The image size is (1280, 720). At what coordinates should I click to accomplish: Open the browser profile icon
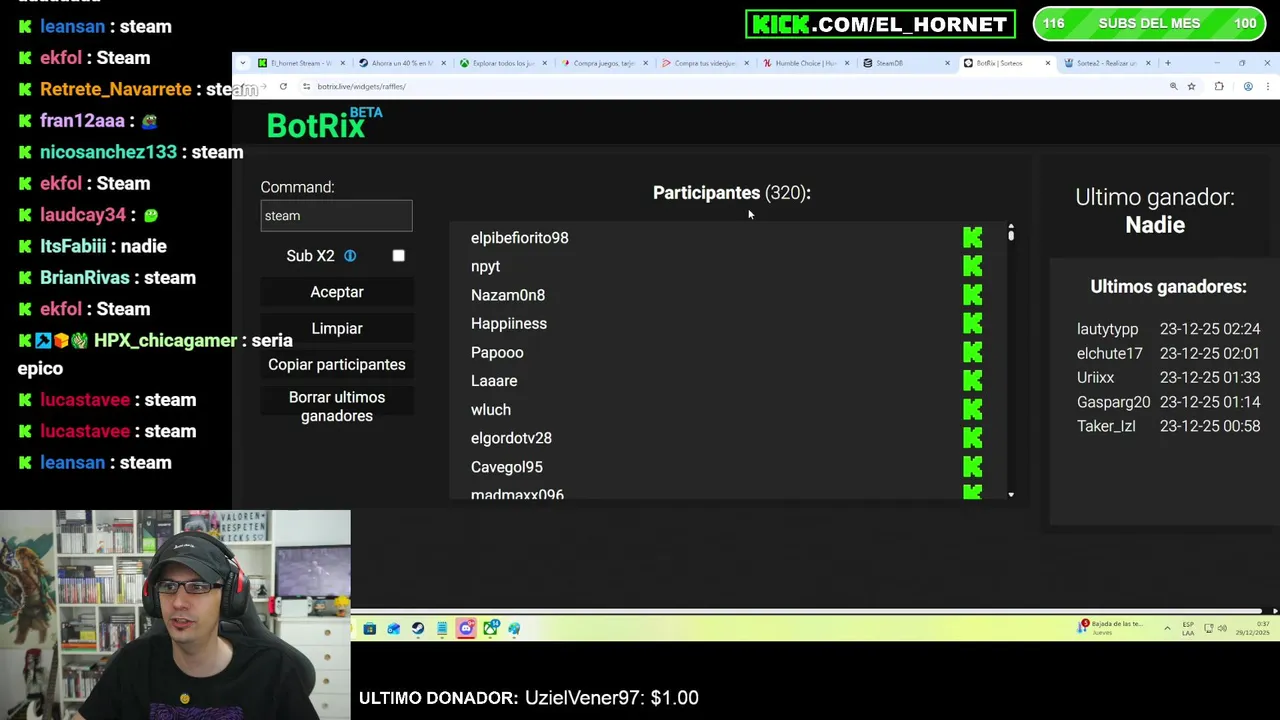pyautogui.click(x=1248, y=86)
